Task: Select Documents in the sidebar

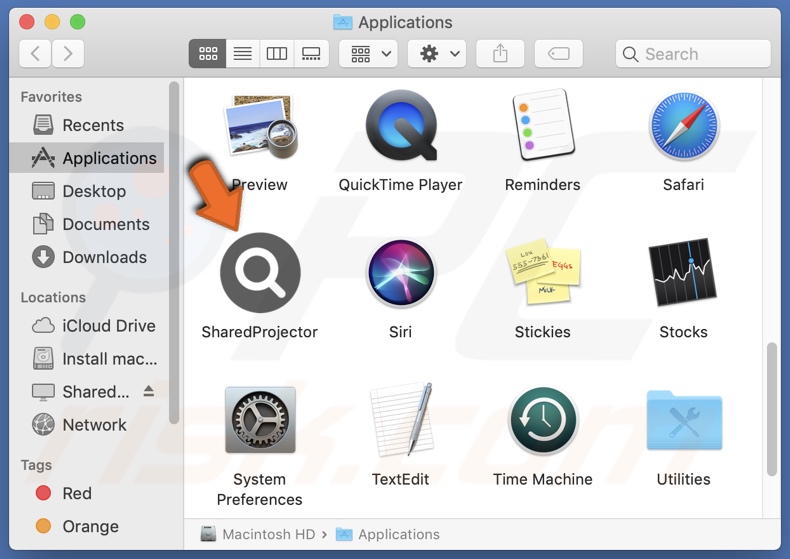Action: 87,224
